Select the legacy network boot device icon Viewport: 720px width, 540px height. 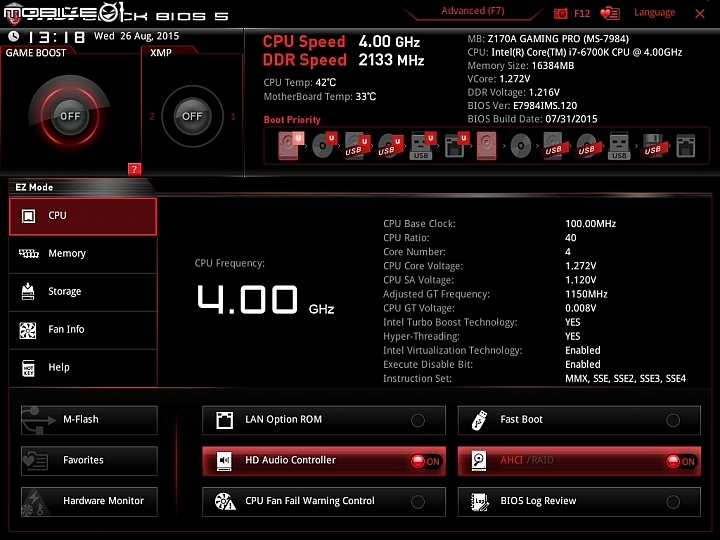(686, 146)
